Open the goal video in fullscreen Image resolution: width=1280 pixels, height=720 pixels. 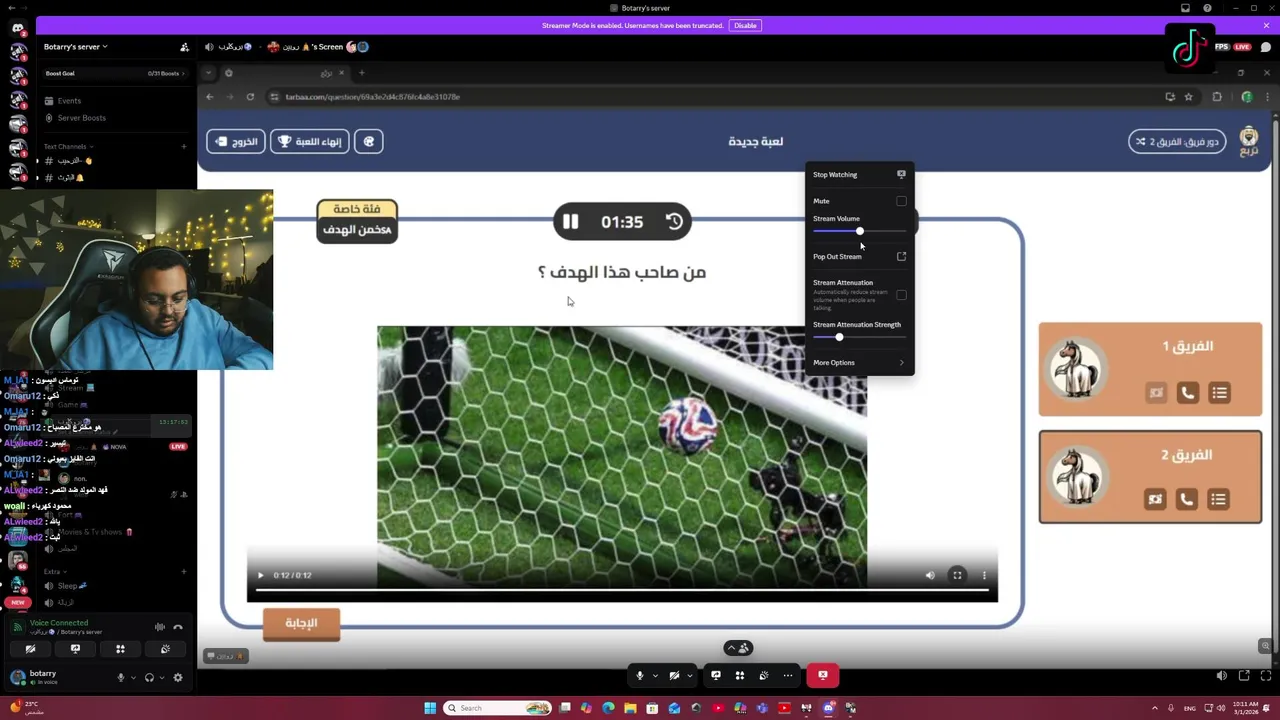[x=957, y=575]
